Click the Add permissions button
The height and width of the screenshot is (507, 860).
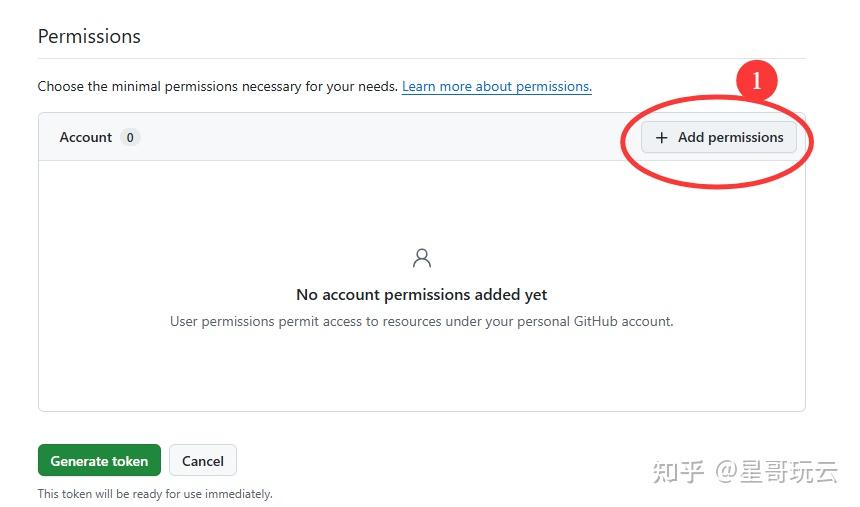[719, 138]
